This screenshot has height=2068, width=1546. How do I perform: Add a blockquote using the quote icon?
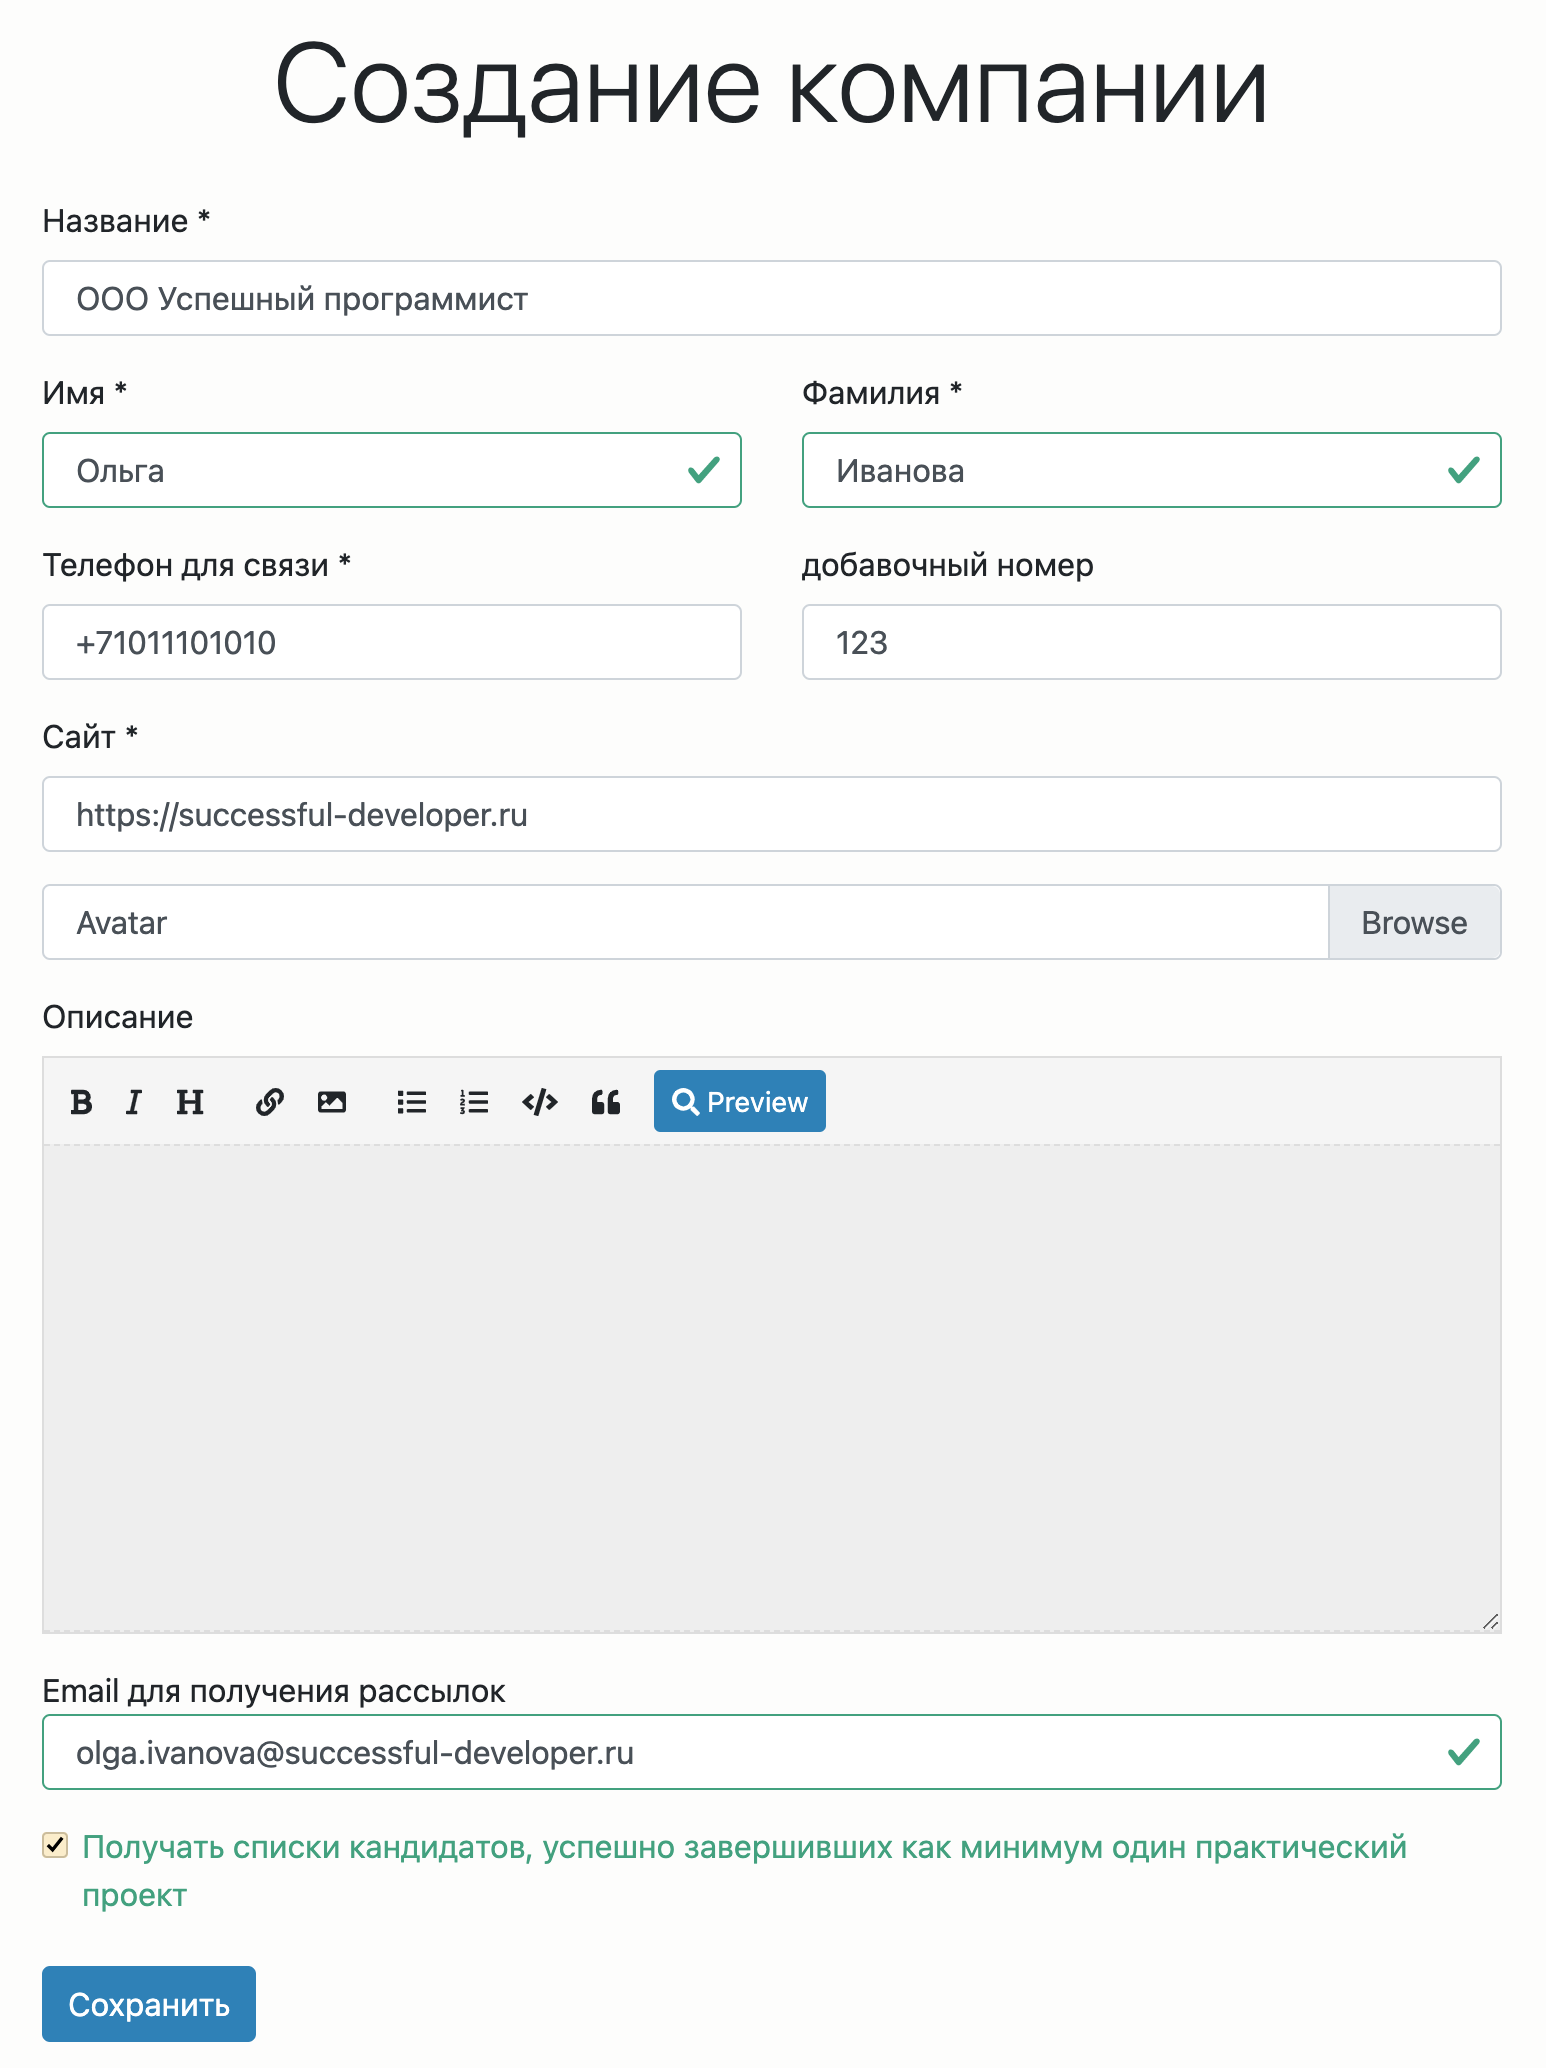point(605,1102)
